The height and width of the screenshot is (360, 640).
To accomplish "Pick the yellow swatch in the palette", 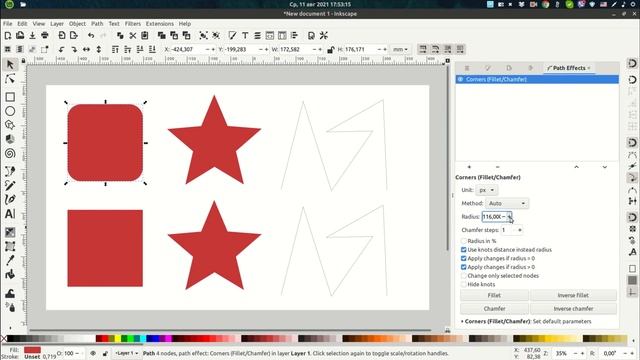I will pyautogui.click(x=118, y=338).
